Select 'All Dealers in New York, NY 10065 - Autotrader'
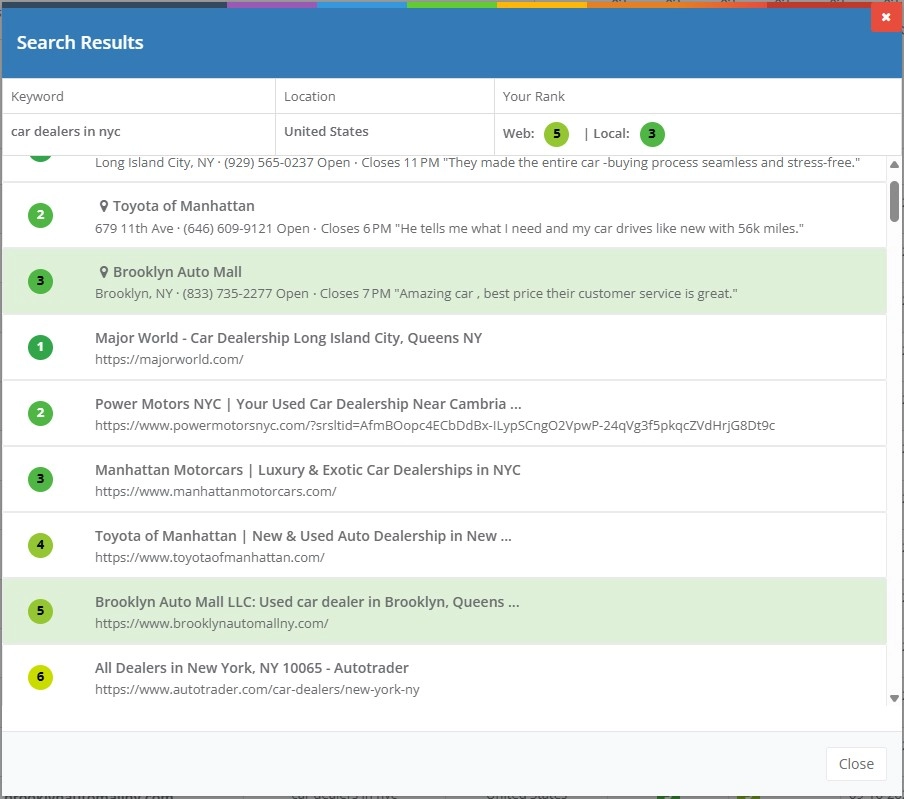904x799 pixels. point(252,668)
